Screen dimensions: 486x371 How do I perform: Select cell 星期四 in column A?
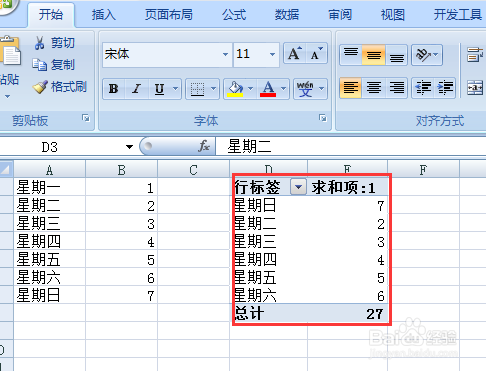[49, 241]
